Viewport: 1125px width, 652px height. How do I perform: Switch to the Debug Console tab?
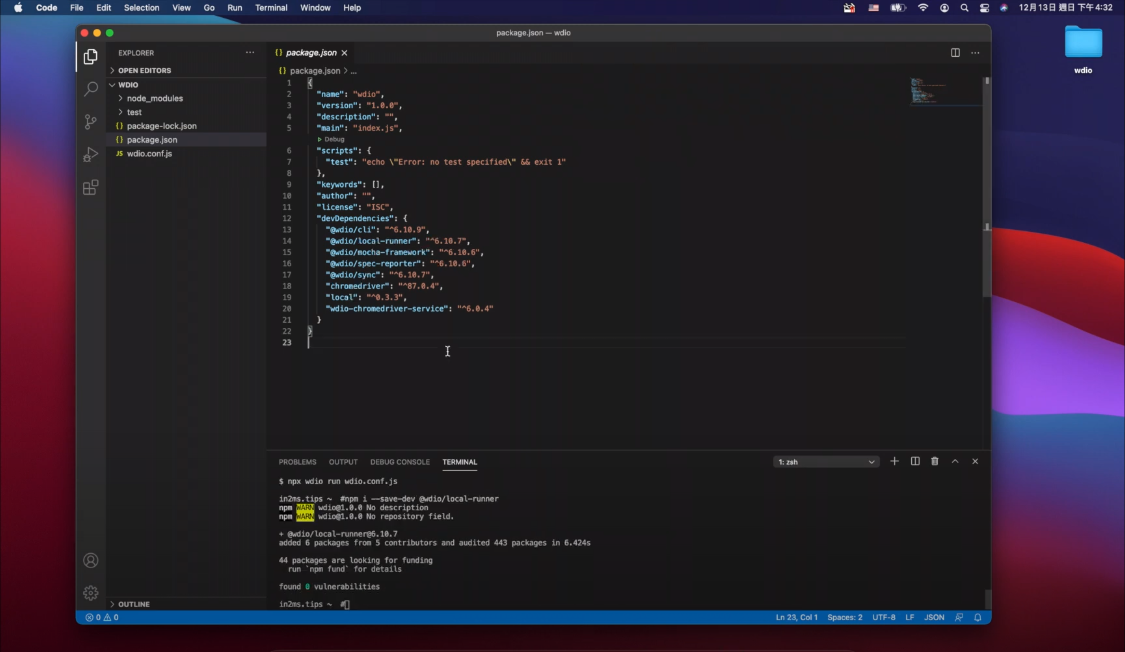[x=400, y=462]
